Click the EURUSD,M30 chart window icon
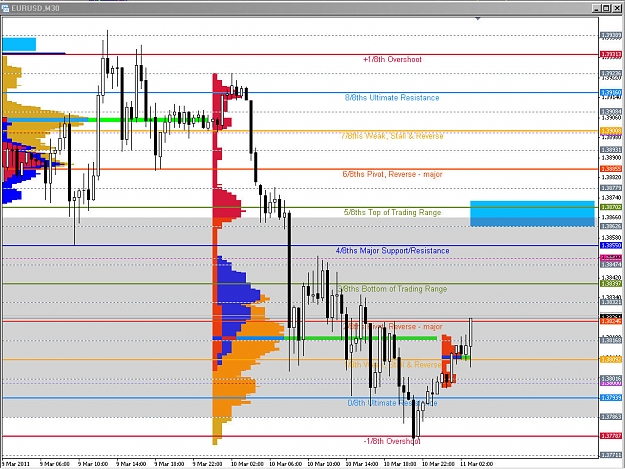Image resolution: width=625 pixels, height=469 pixels. (6, 8)
